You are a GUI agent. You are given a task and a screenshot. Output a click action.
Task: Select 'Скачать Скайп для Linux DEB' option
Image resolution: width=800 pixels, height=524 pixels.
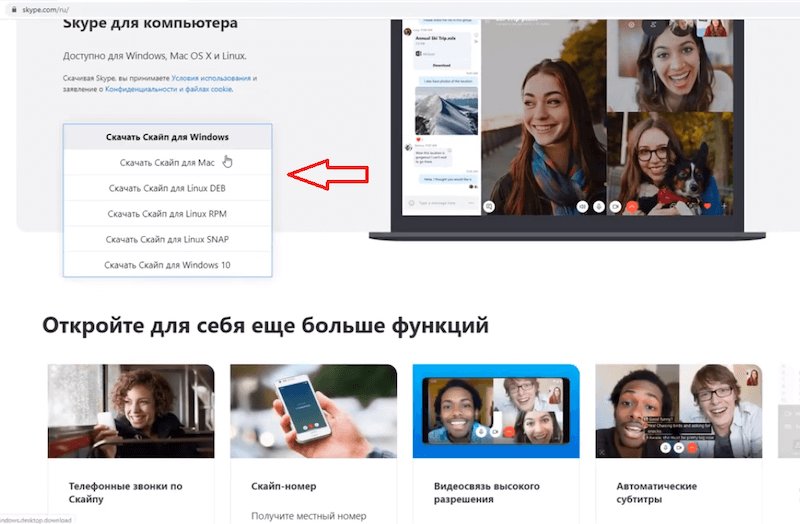click(167, 188)
